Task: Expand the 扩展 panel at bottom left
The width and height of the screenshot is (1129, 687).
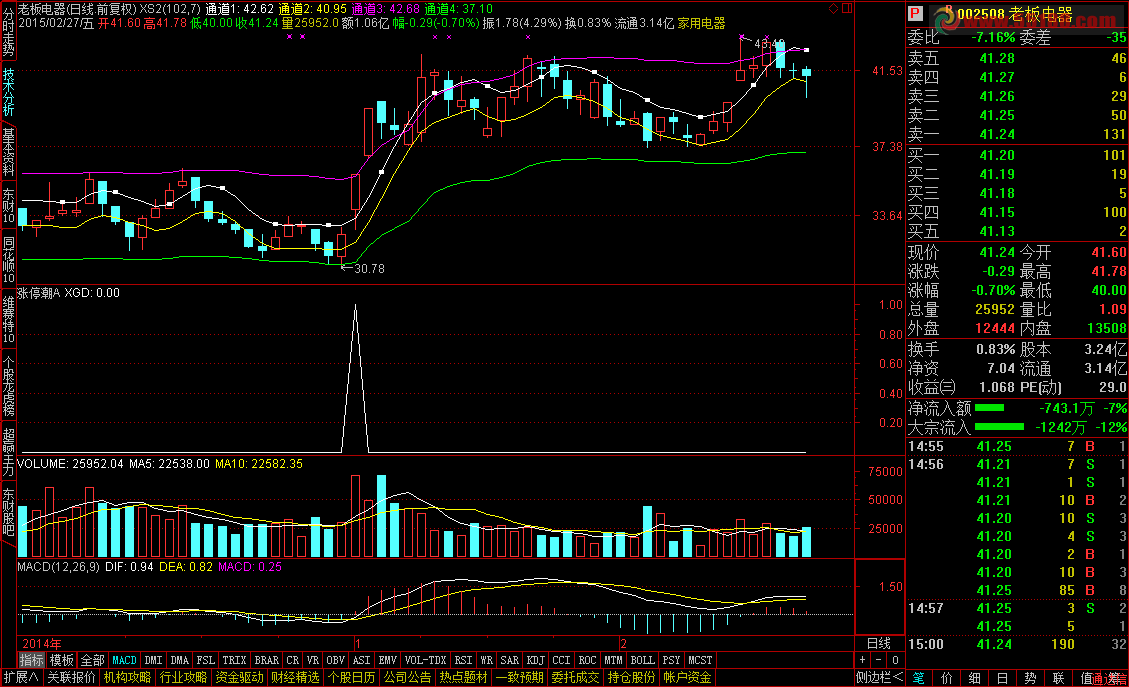Action: coord(22,678)
